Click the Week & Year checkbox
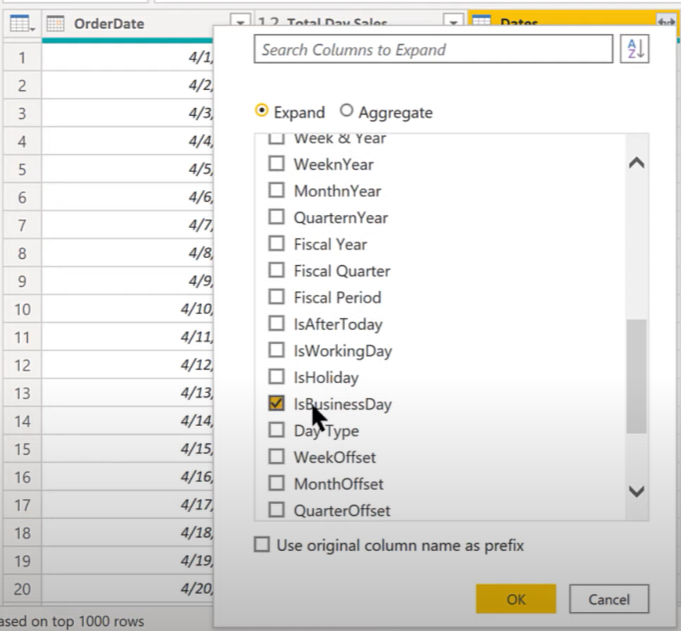The height and width of the screenshot is (631, 681). (x=276, y=139)
